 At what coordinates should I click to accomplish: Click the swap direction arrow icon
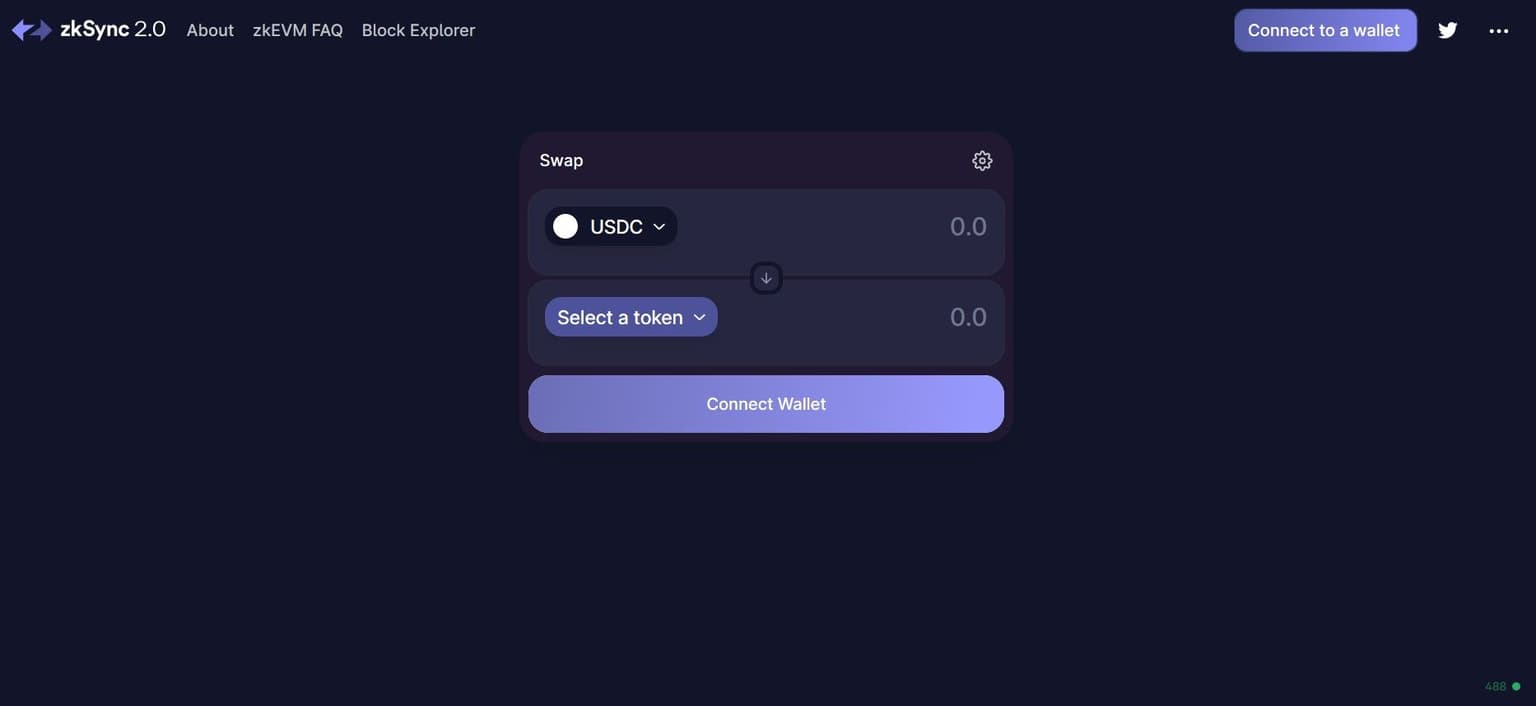coord(766,278)
